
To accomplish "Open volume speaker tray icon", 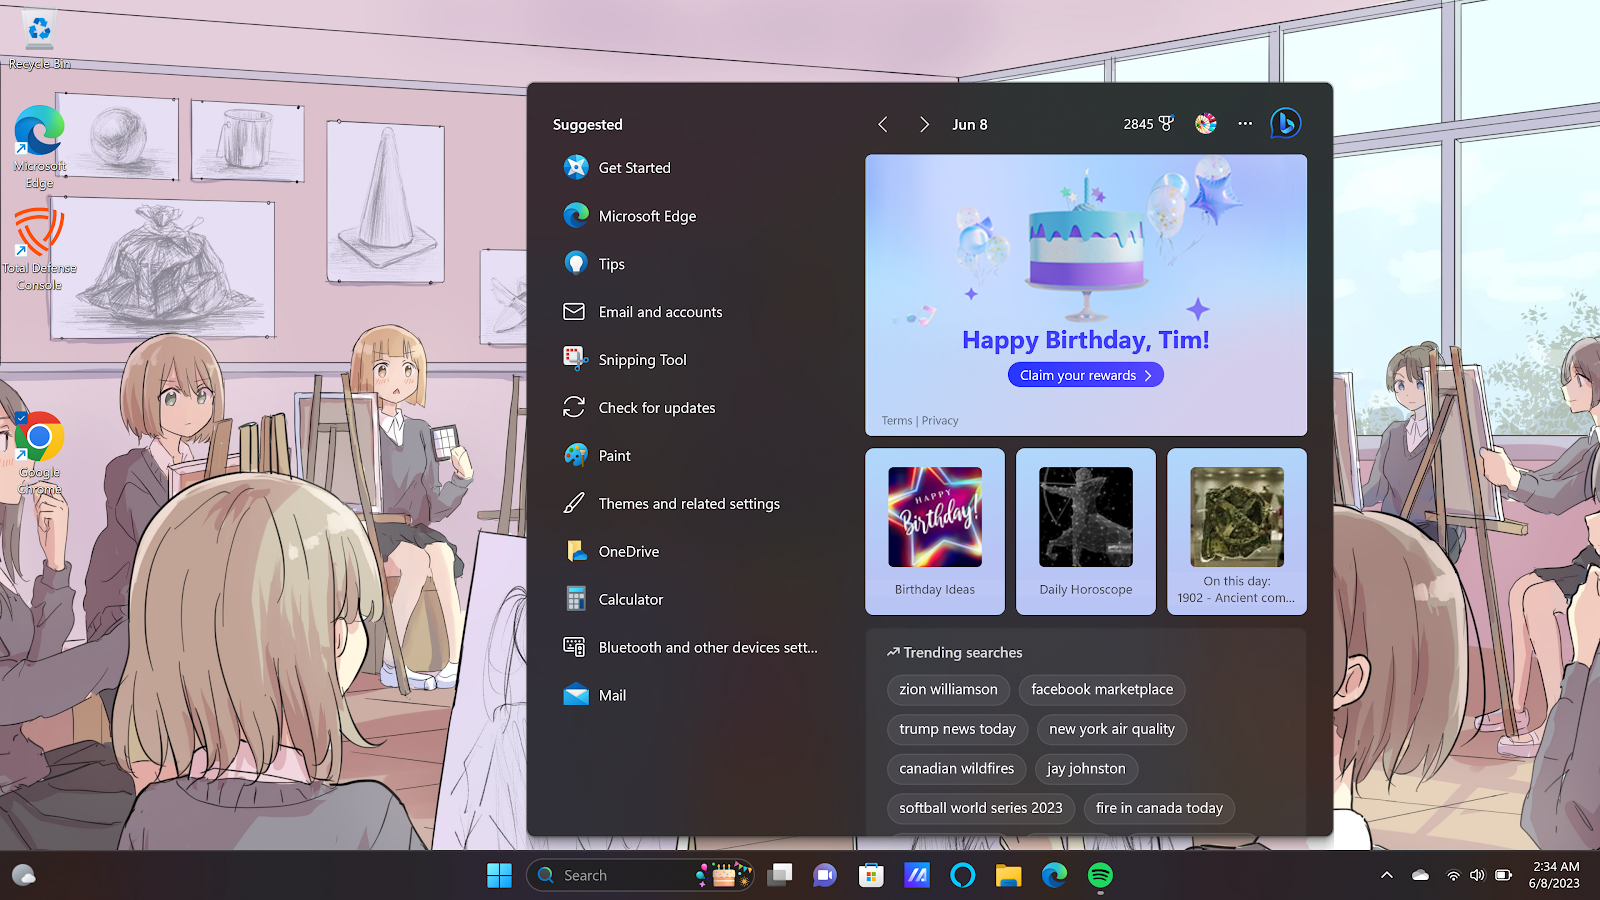I will (1477, 875).
